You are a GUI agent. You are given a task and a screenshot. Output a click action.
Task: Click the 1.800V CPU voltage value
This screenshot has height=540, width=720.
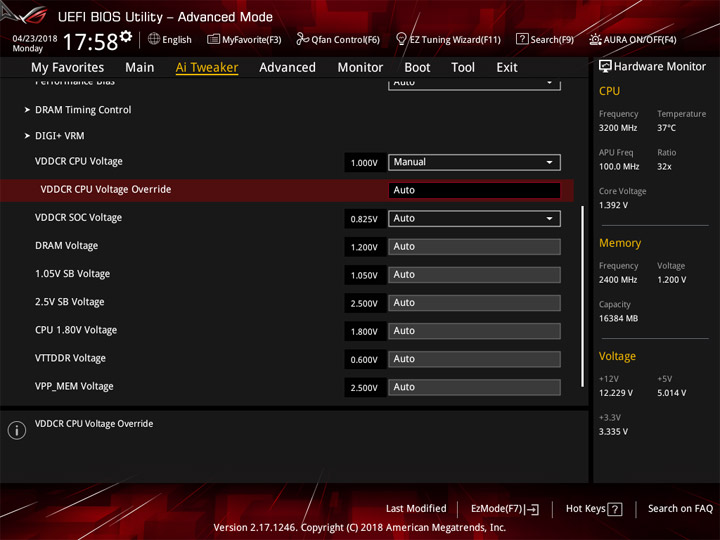(364, 332)
